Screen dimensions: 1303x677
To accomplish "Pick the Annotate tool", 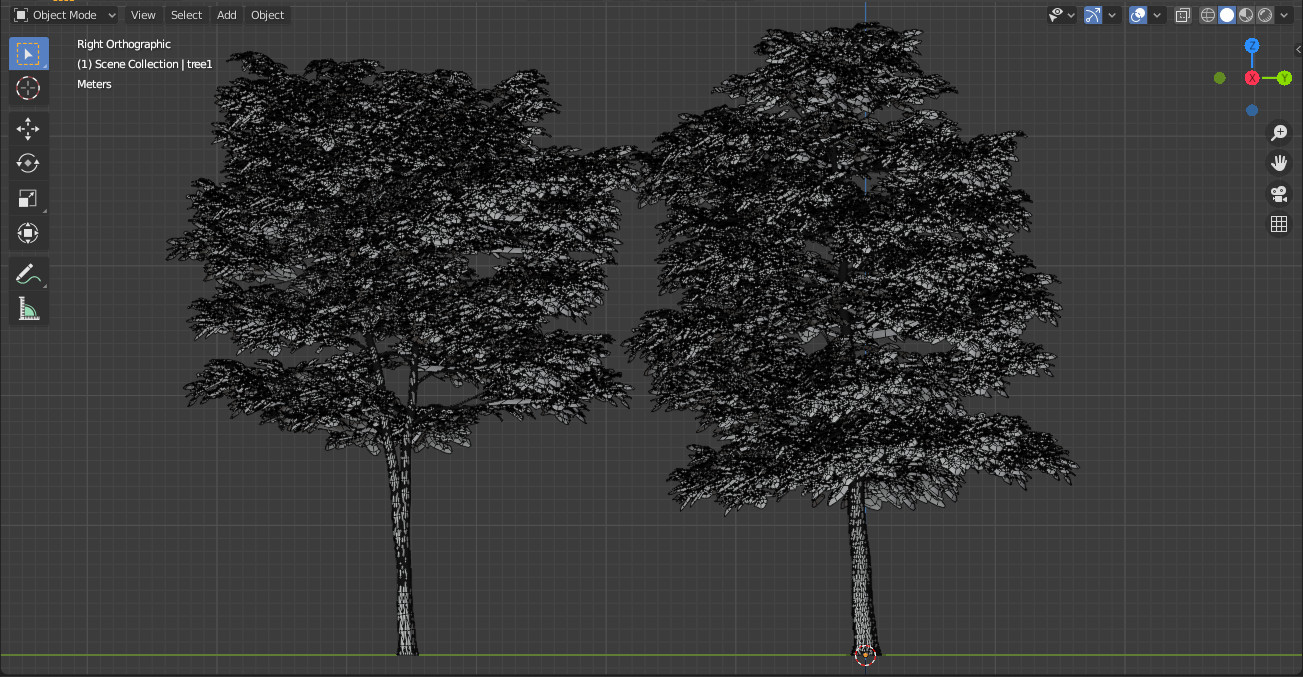I will pos(28,272).
